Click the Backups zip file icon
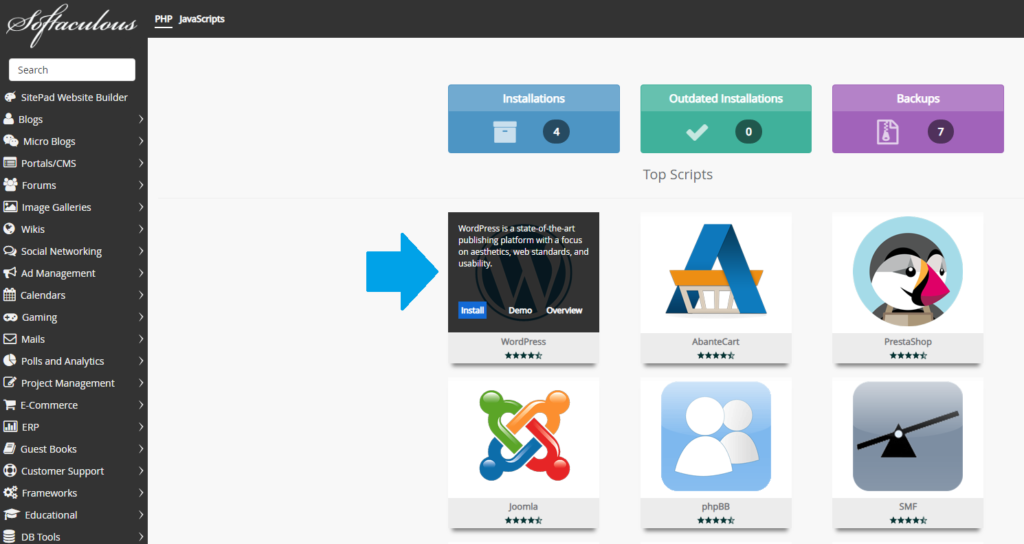The image size is (1024, 544). 888,132
